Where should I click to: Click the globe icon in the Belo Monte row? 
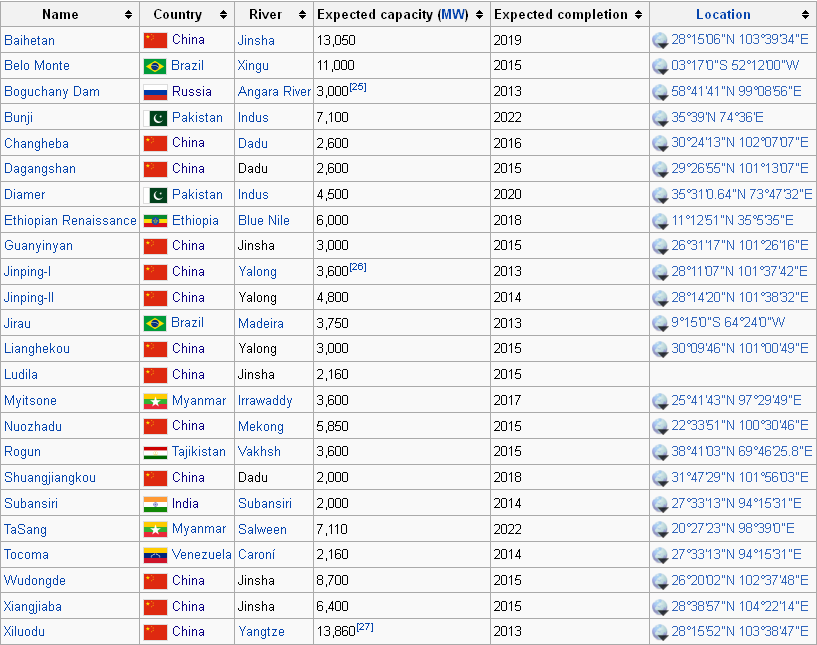660,66
